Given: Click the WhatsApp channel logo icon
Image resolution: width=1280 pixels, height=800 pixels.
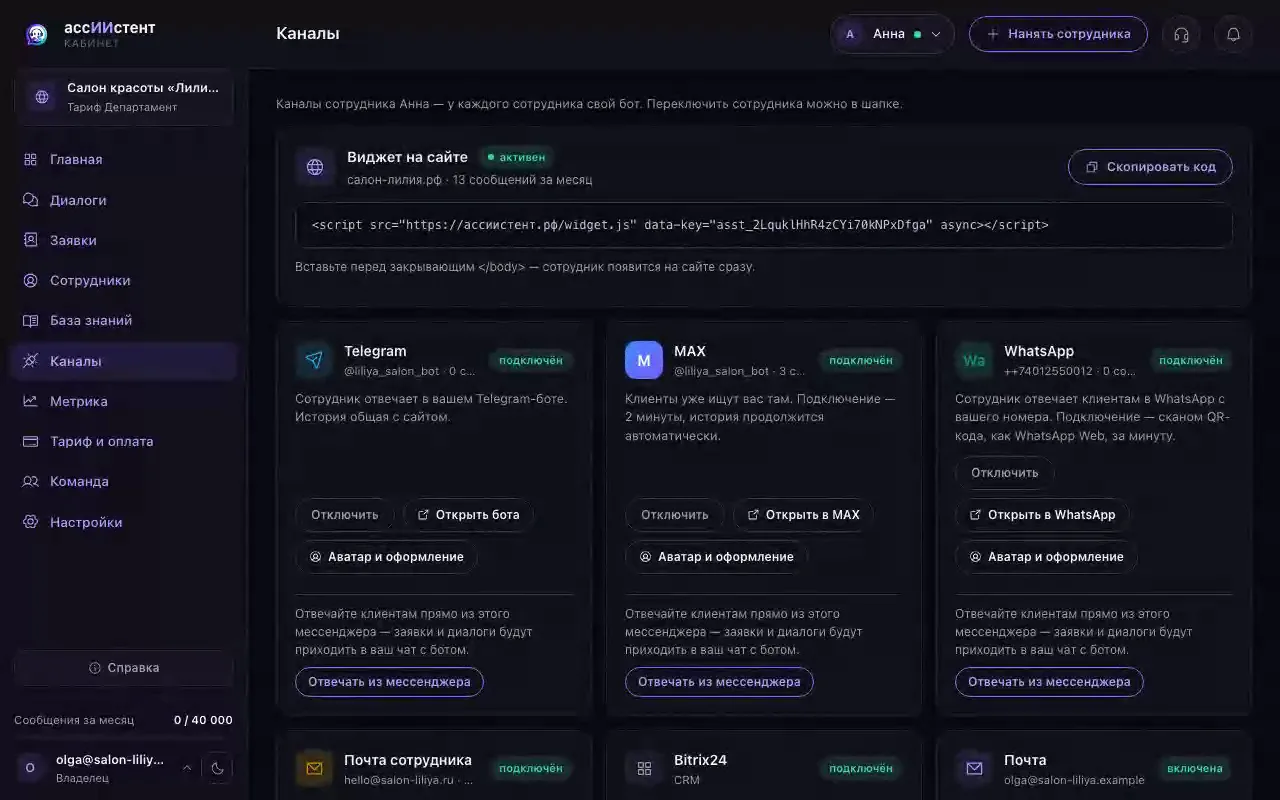Looking at the screenshot, I should point(974,360).
